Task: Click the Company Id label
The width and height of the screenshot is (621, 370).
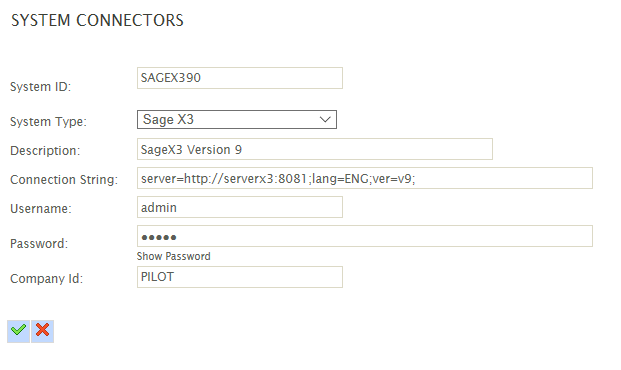Action: (x=47, y=278)
